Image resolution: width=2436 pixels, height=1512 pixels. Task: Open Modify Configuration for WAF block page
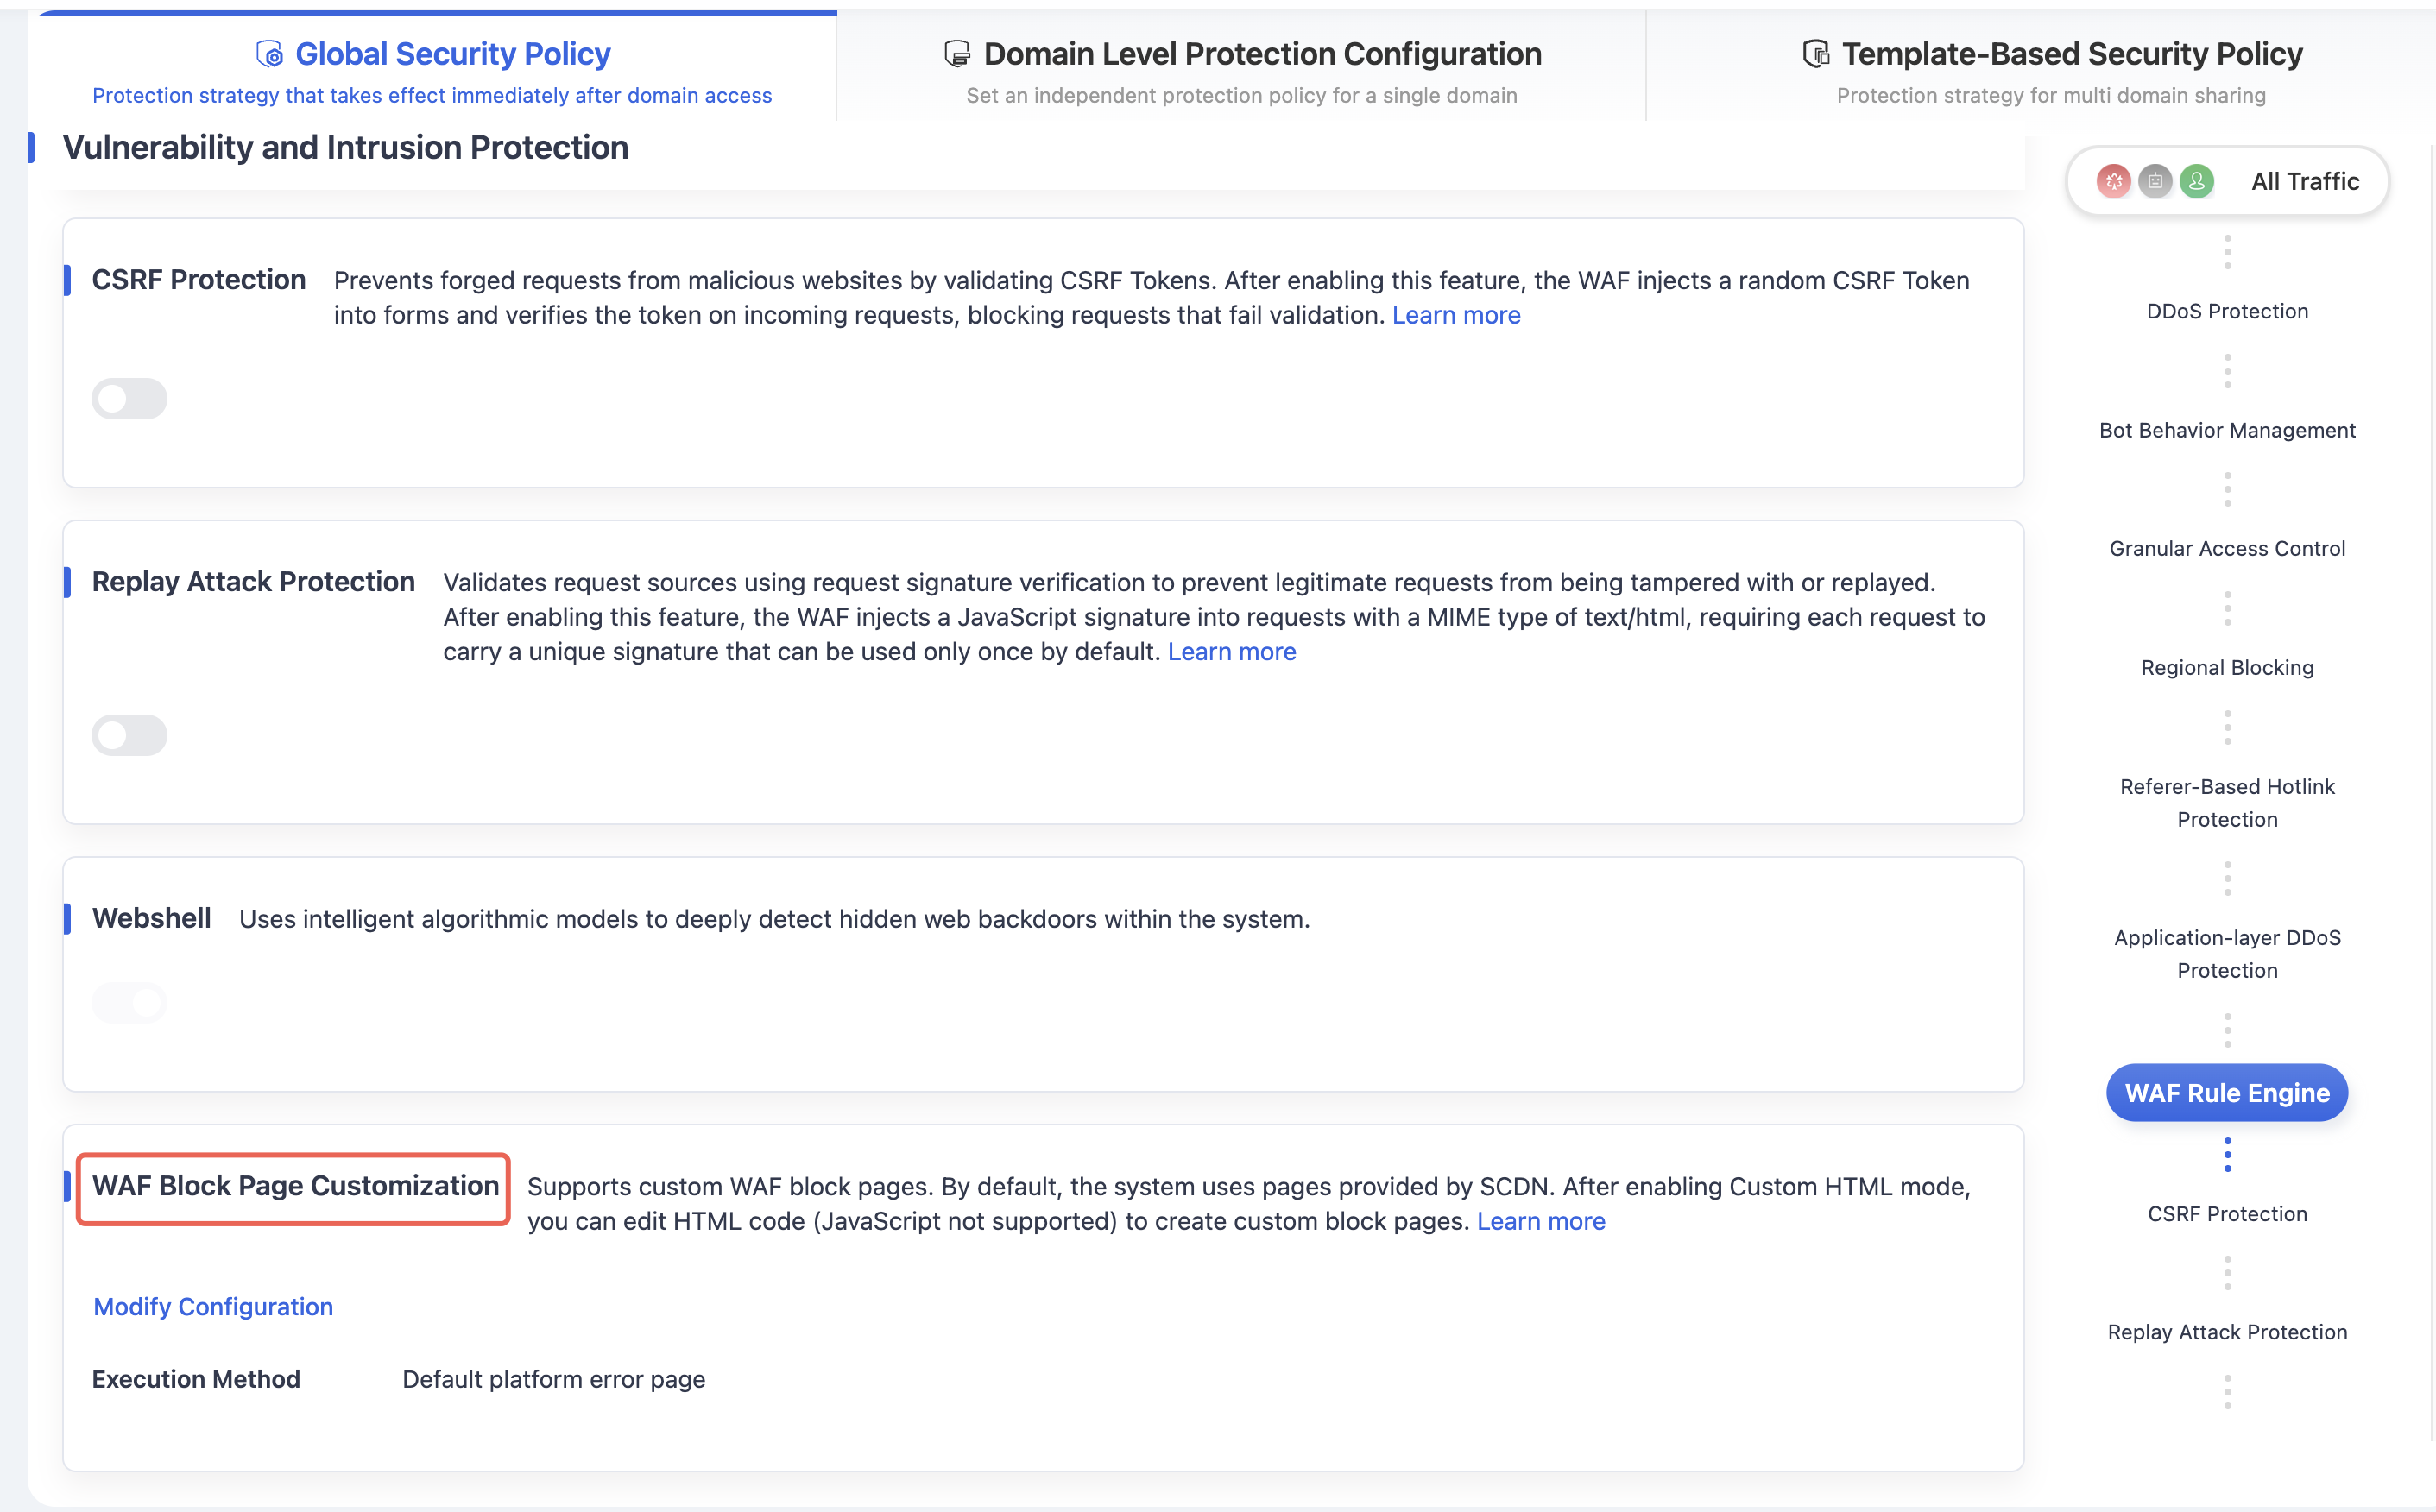pos(213,1307)
